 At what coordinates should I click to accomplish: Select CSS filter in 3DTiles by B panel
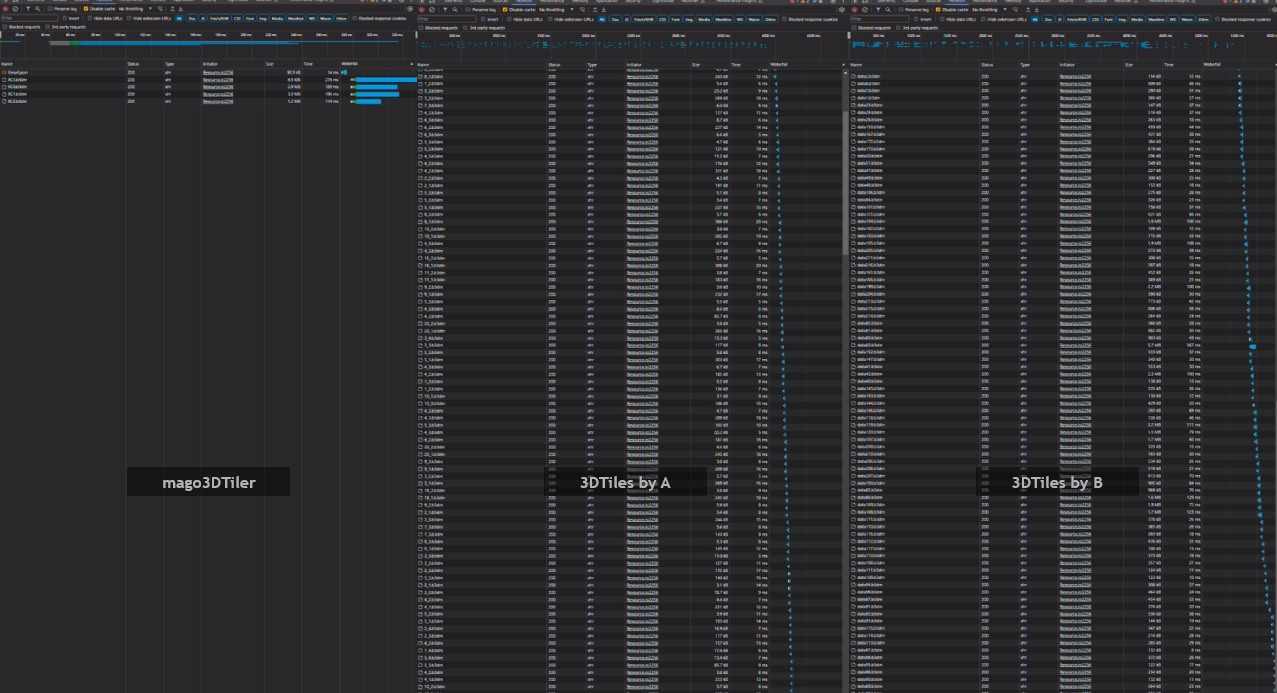1095,19
